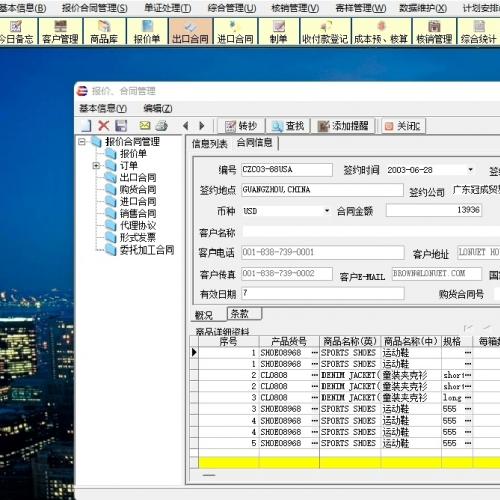Switch to 合同信息 tab
The width and height of the screenshot is (500, 500).
click(x=255, y=143)
